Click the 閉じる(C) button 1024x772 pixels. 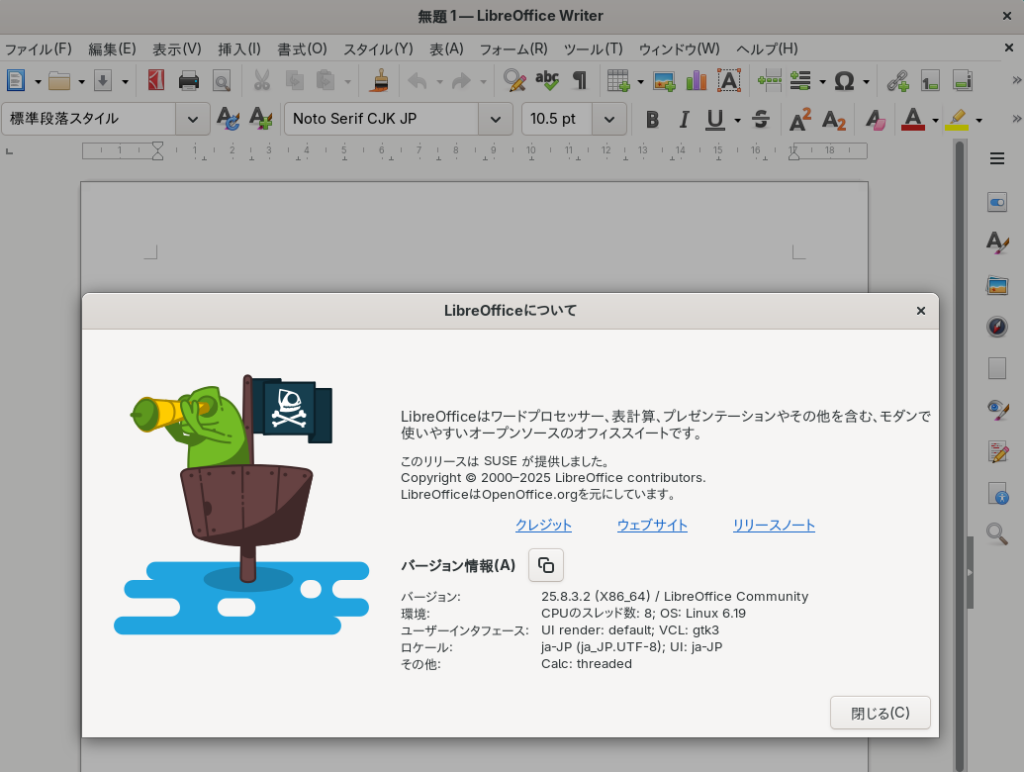880,713
